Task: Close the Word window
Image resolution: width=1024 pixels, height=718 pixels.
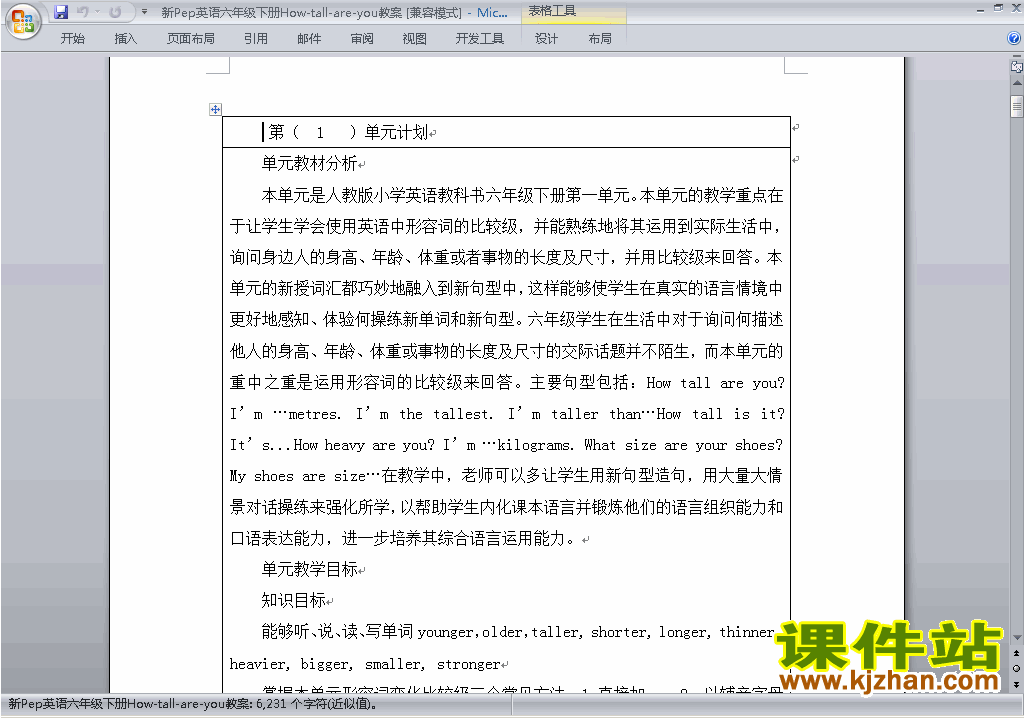Action: tap(1016, 8)
